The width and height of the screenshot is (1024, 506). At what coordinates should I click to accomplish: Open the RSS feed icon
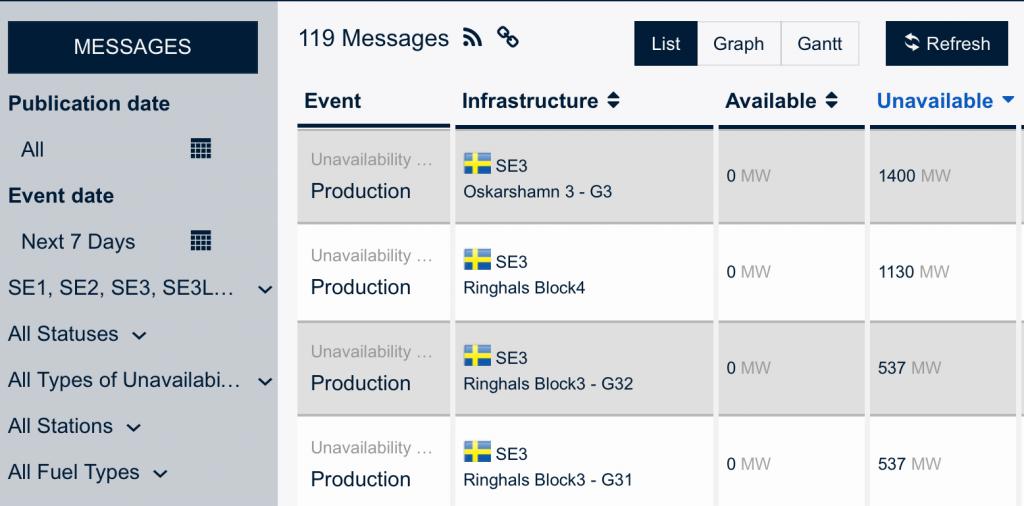[x=472, y=38]
